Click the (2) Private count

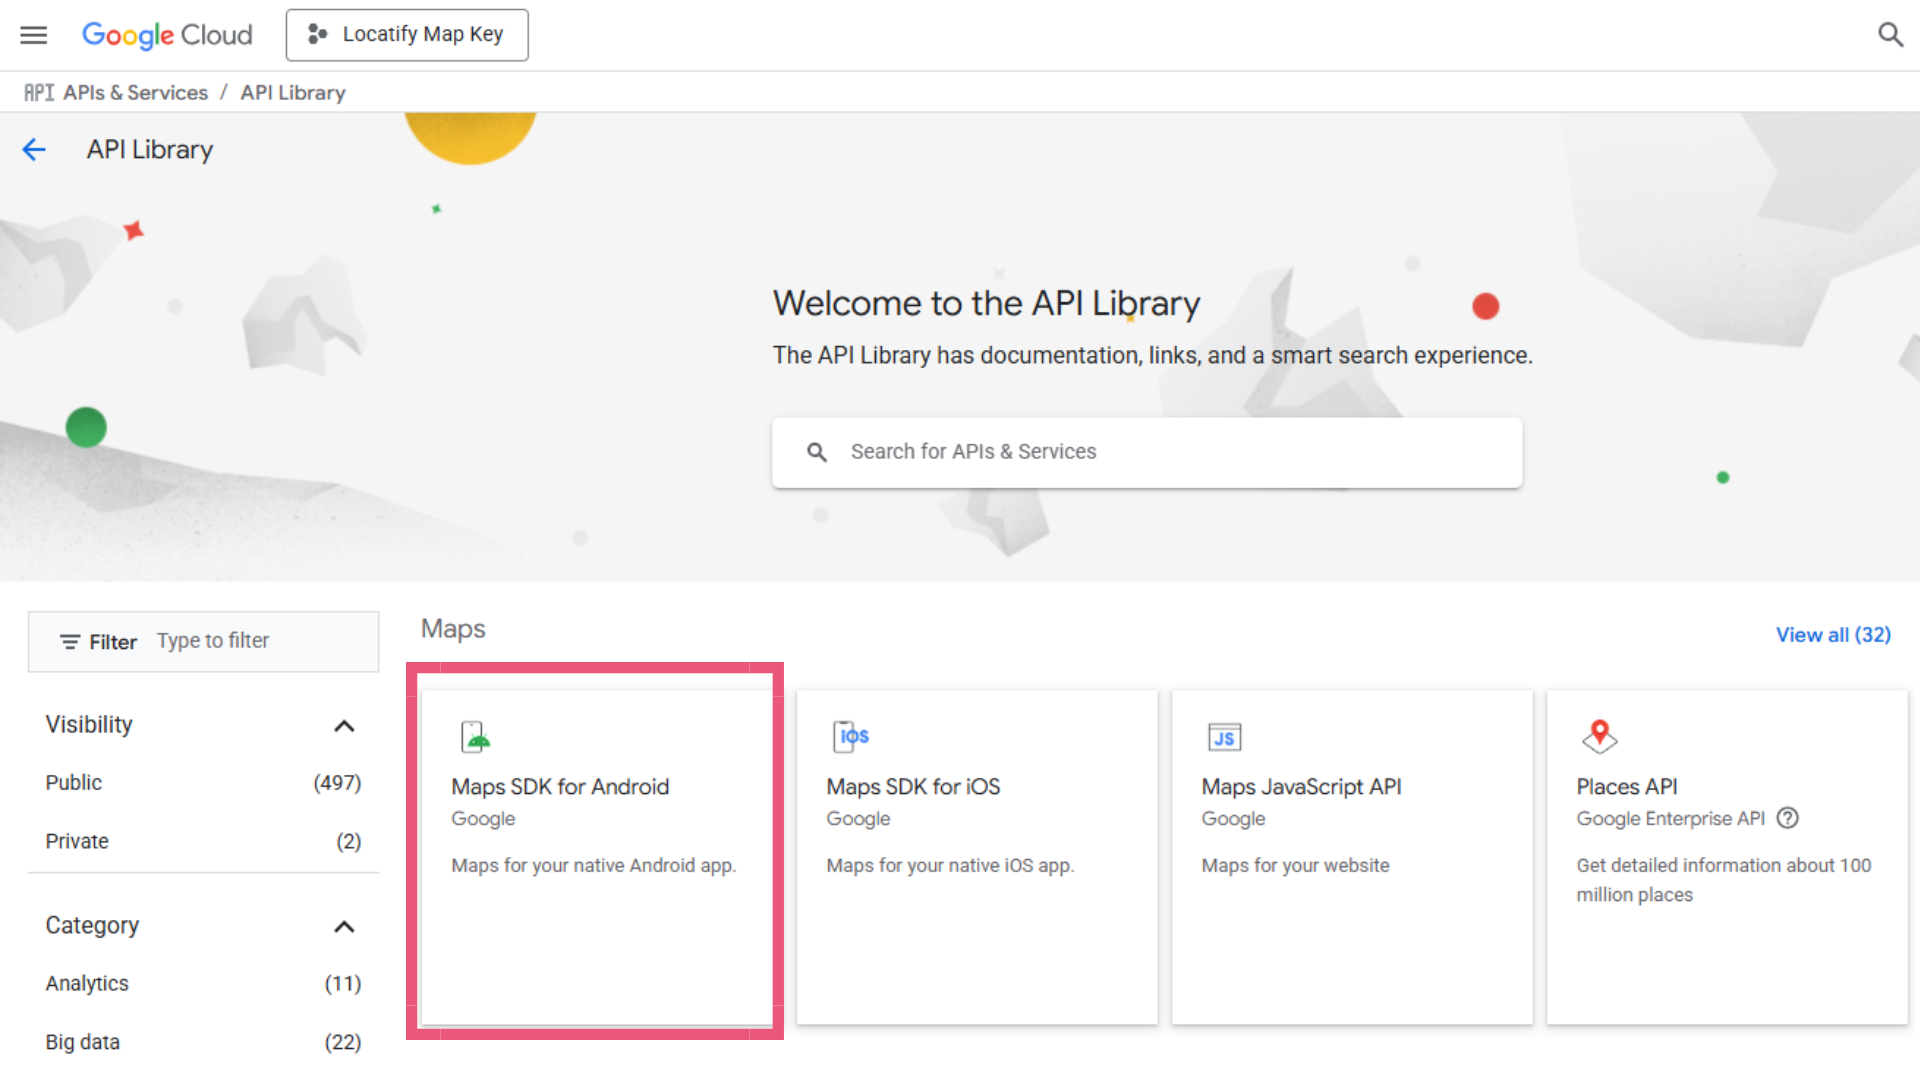point(348,842)
